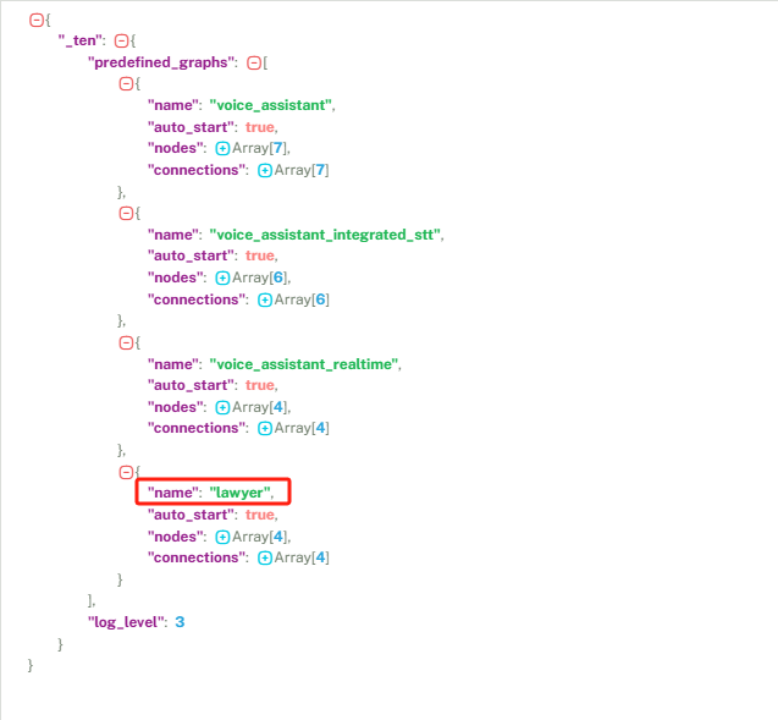Screen dimensions: 778x720
Task: Collapse the root JSON object
Action: (36, 20)
